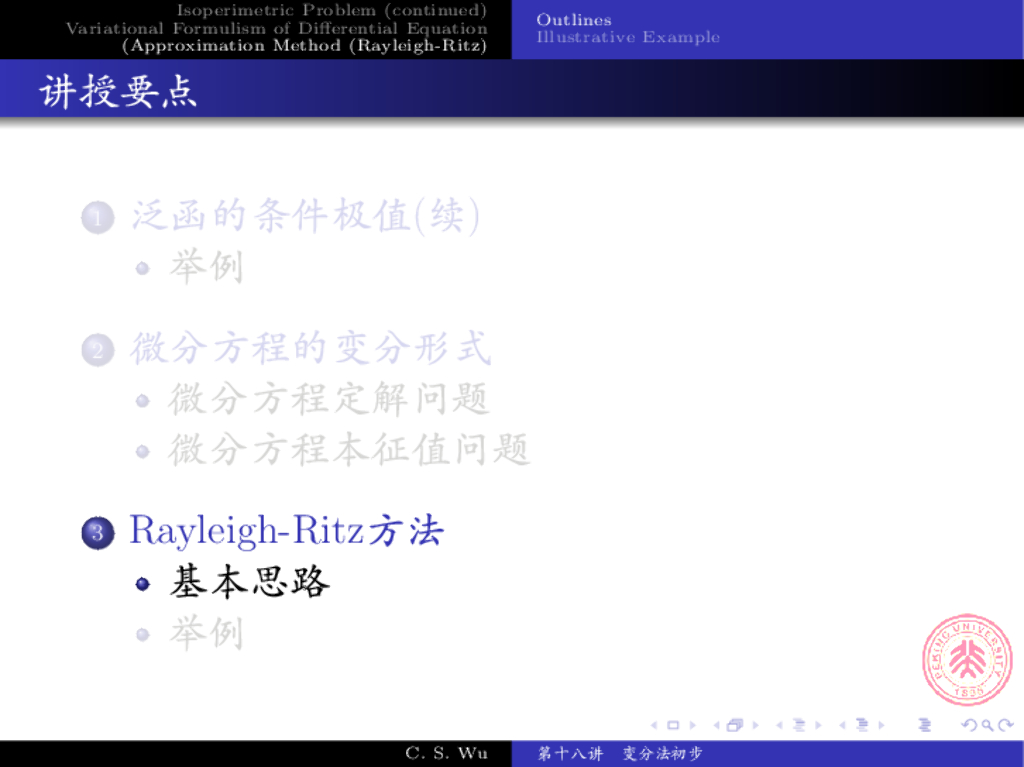Click the stacked frames navigation icon
The image size is (1024, 767).
point(735,725)
